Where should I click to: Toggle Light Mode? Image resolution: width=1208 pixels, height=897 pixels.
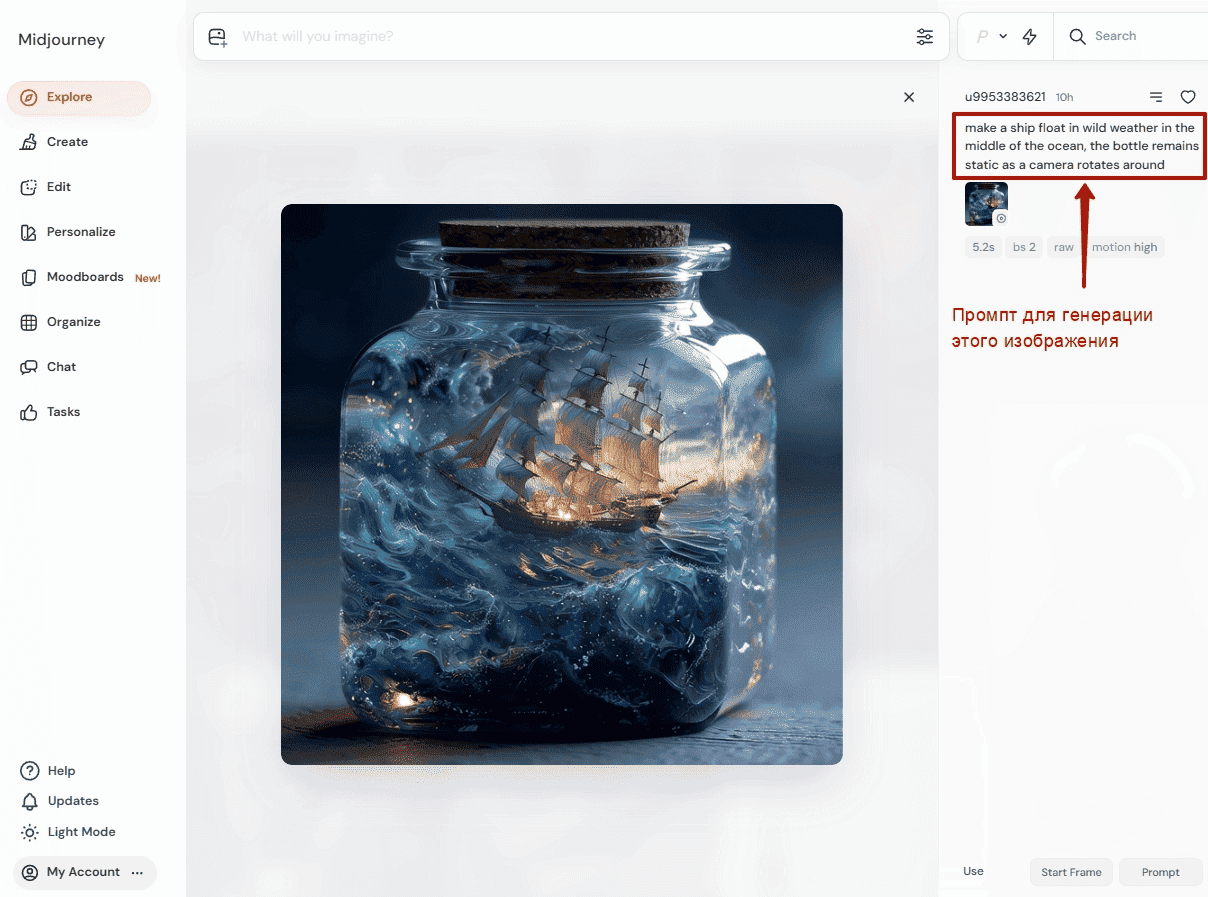click(x=69, y=832)
